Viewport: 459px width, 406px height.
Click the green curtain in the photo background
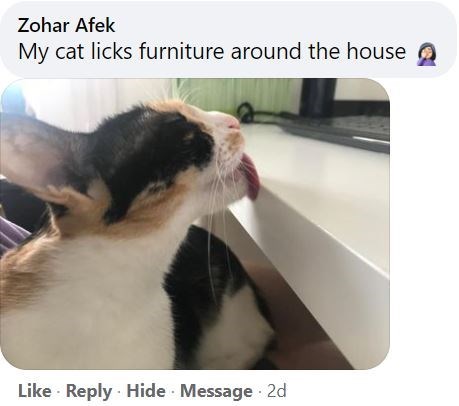[x=238, y=92]
